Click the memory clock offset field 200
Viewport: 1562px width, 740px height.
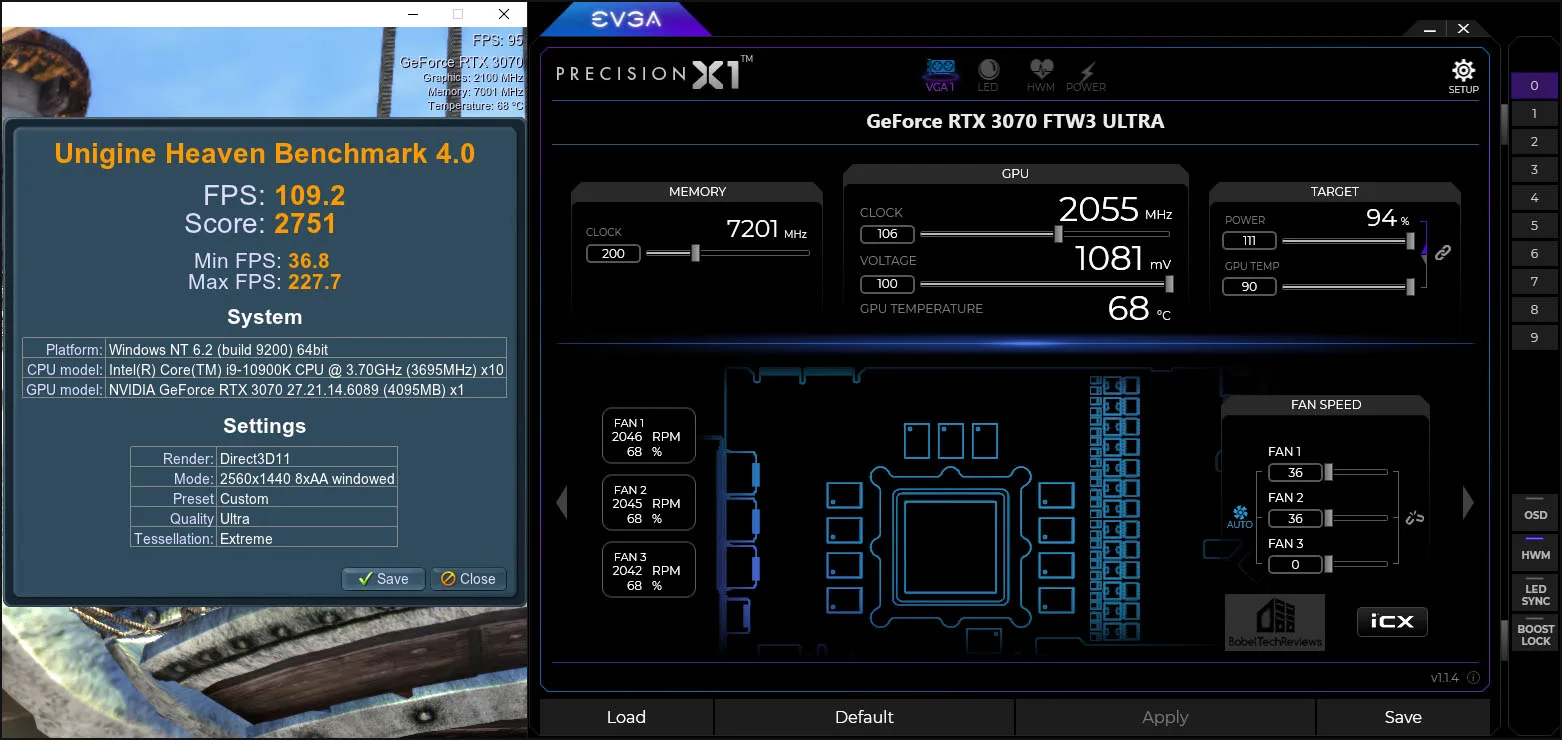coord(613,253)
